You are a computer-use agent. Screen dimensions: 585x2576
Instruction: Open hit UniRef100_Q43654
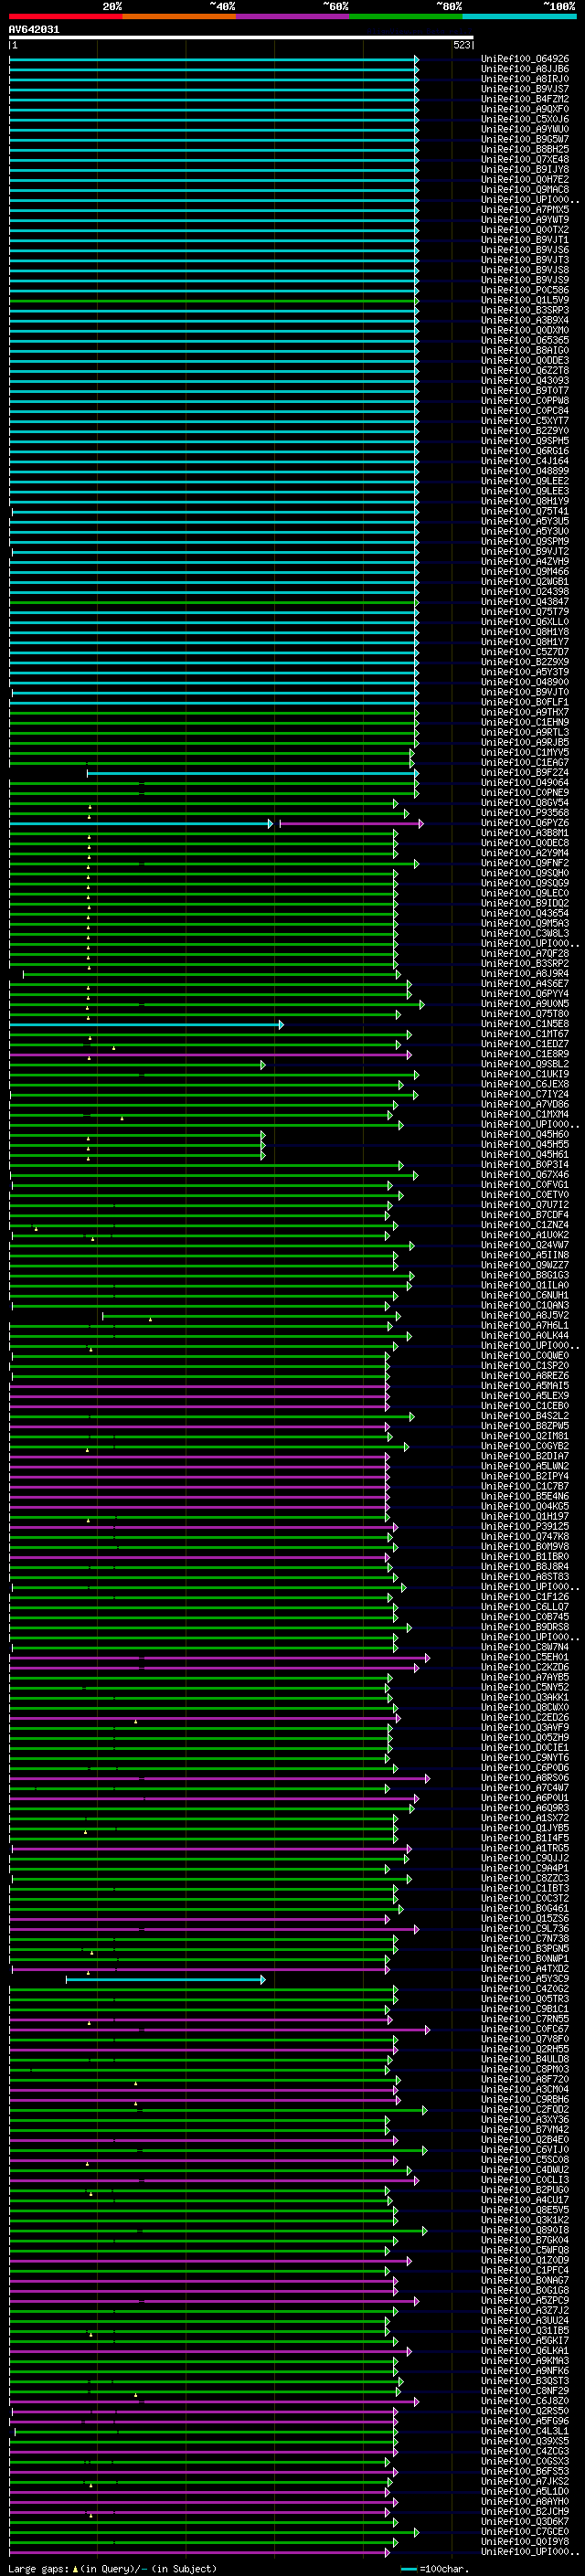coord(525,913)
